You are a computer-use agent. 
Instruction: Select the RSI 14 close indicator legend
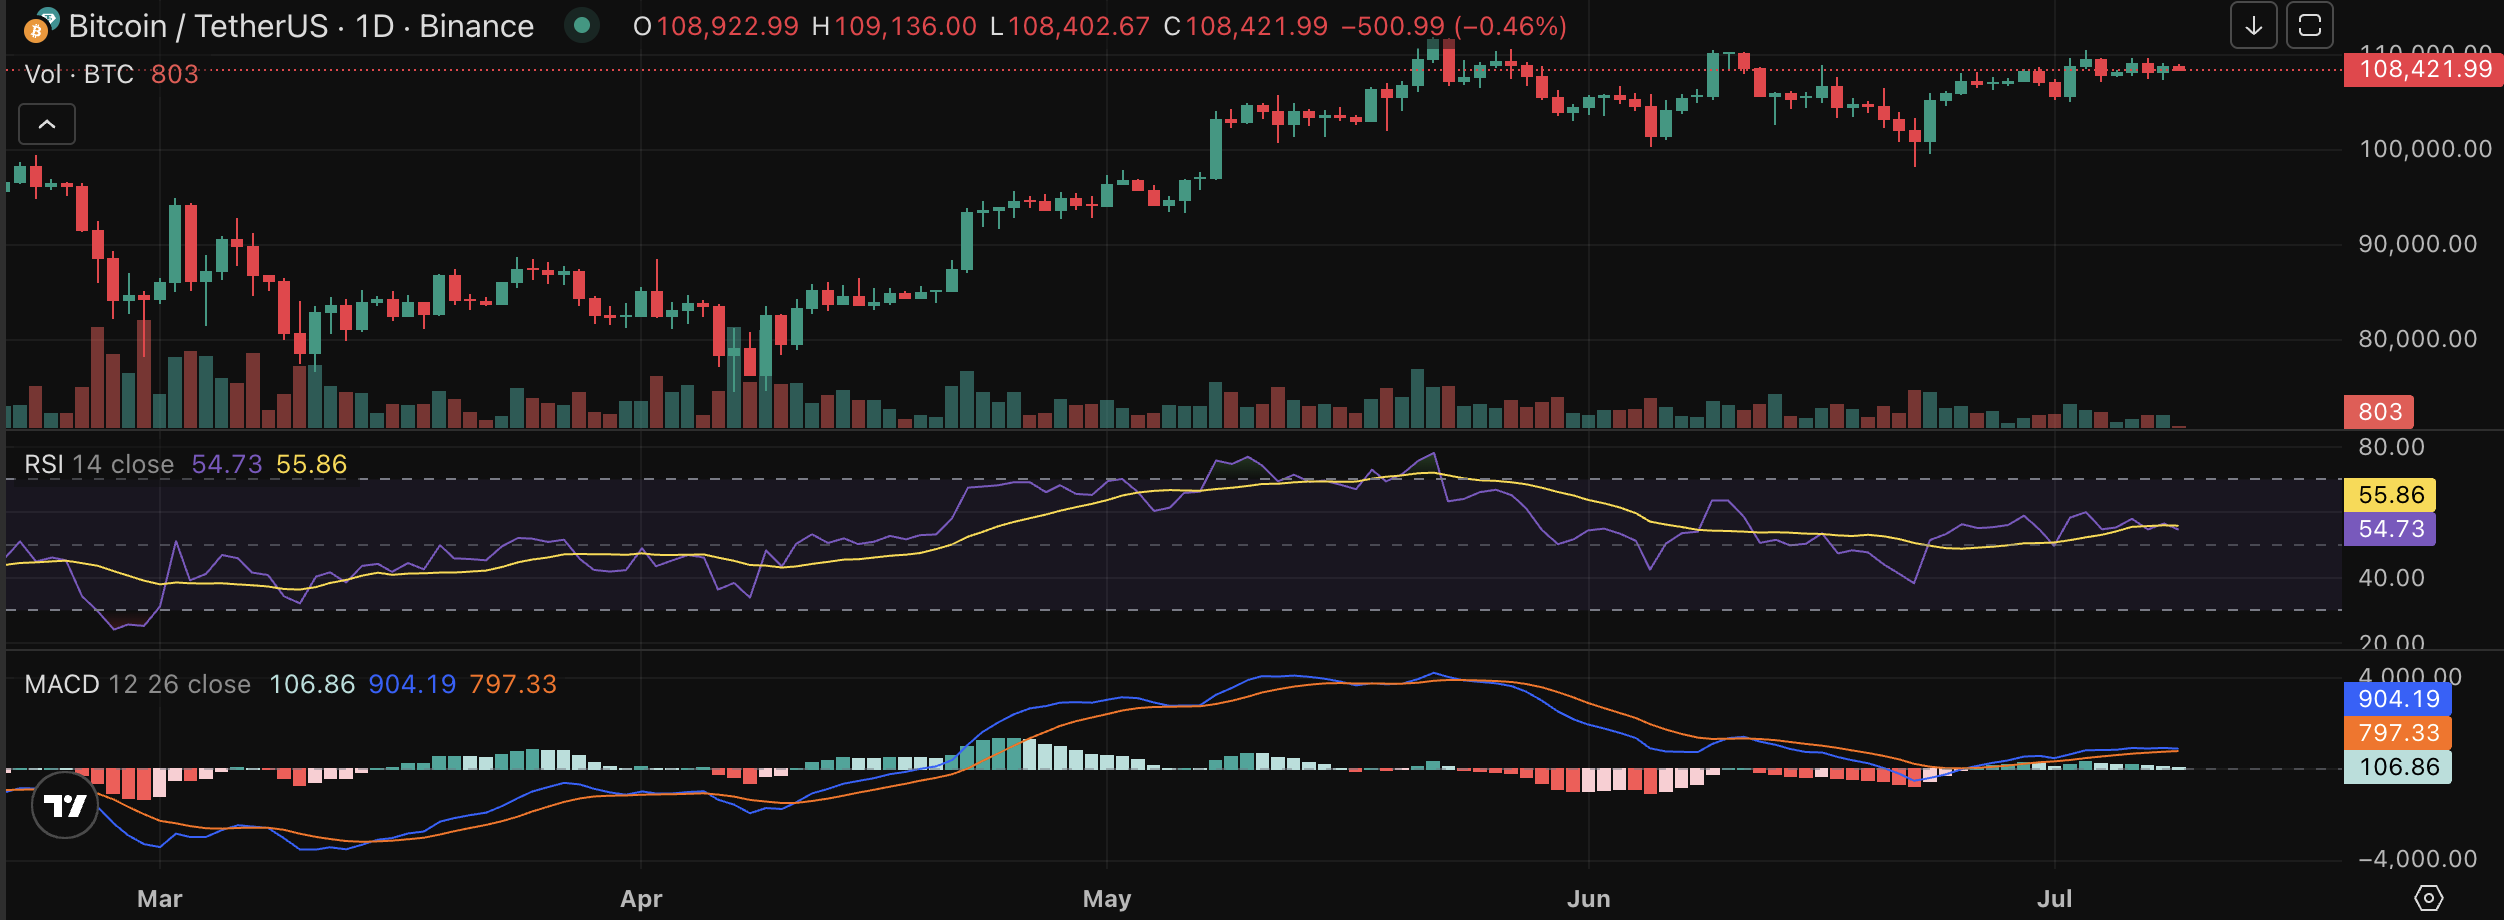(99, 465)
